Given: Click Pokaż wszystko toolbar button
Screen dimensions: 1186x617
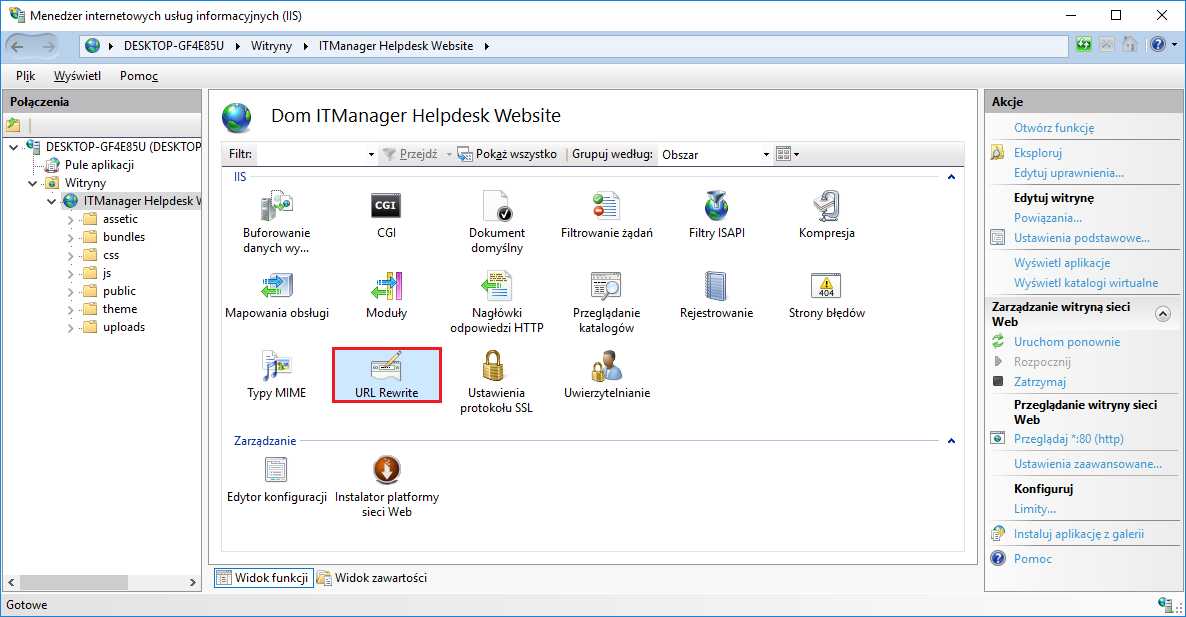Looking at the screenshot, I should [508, 154].
